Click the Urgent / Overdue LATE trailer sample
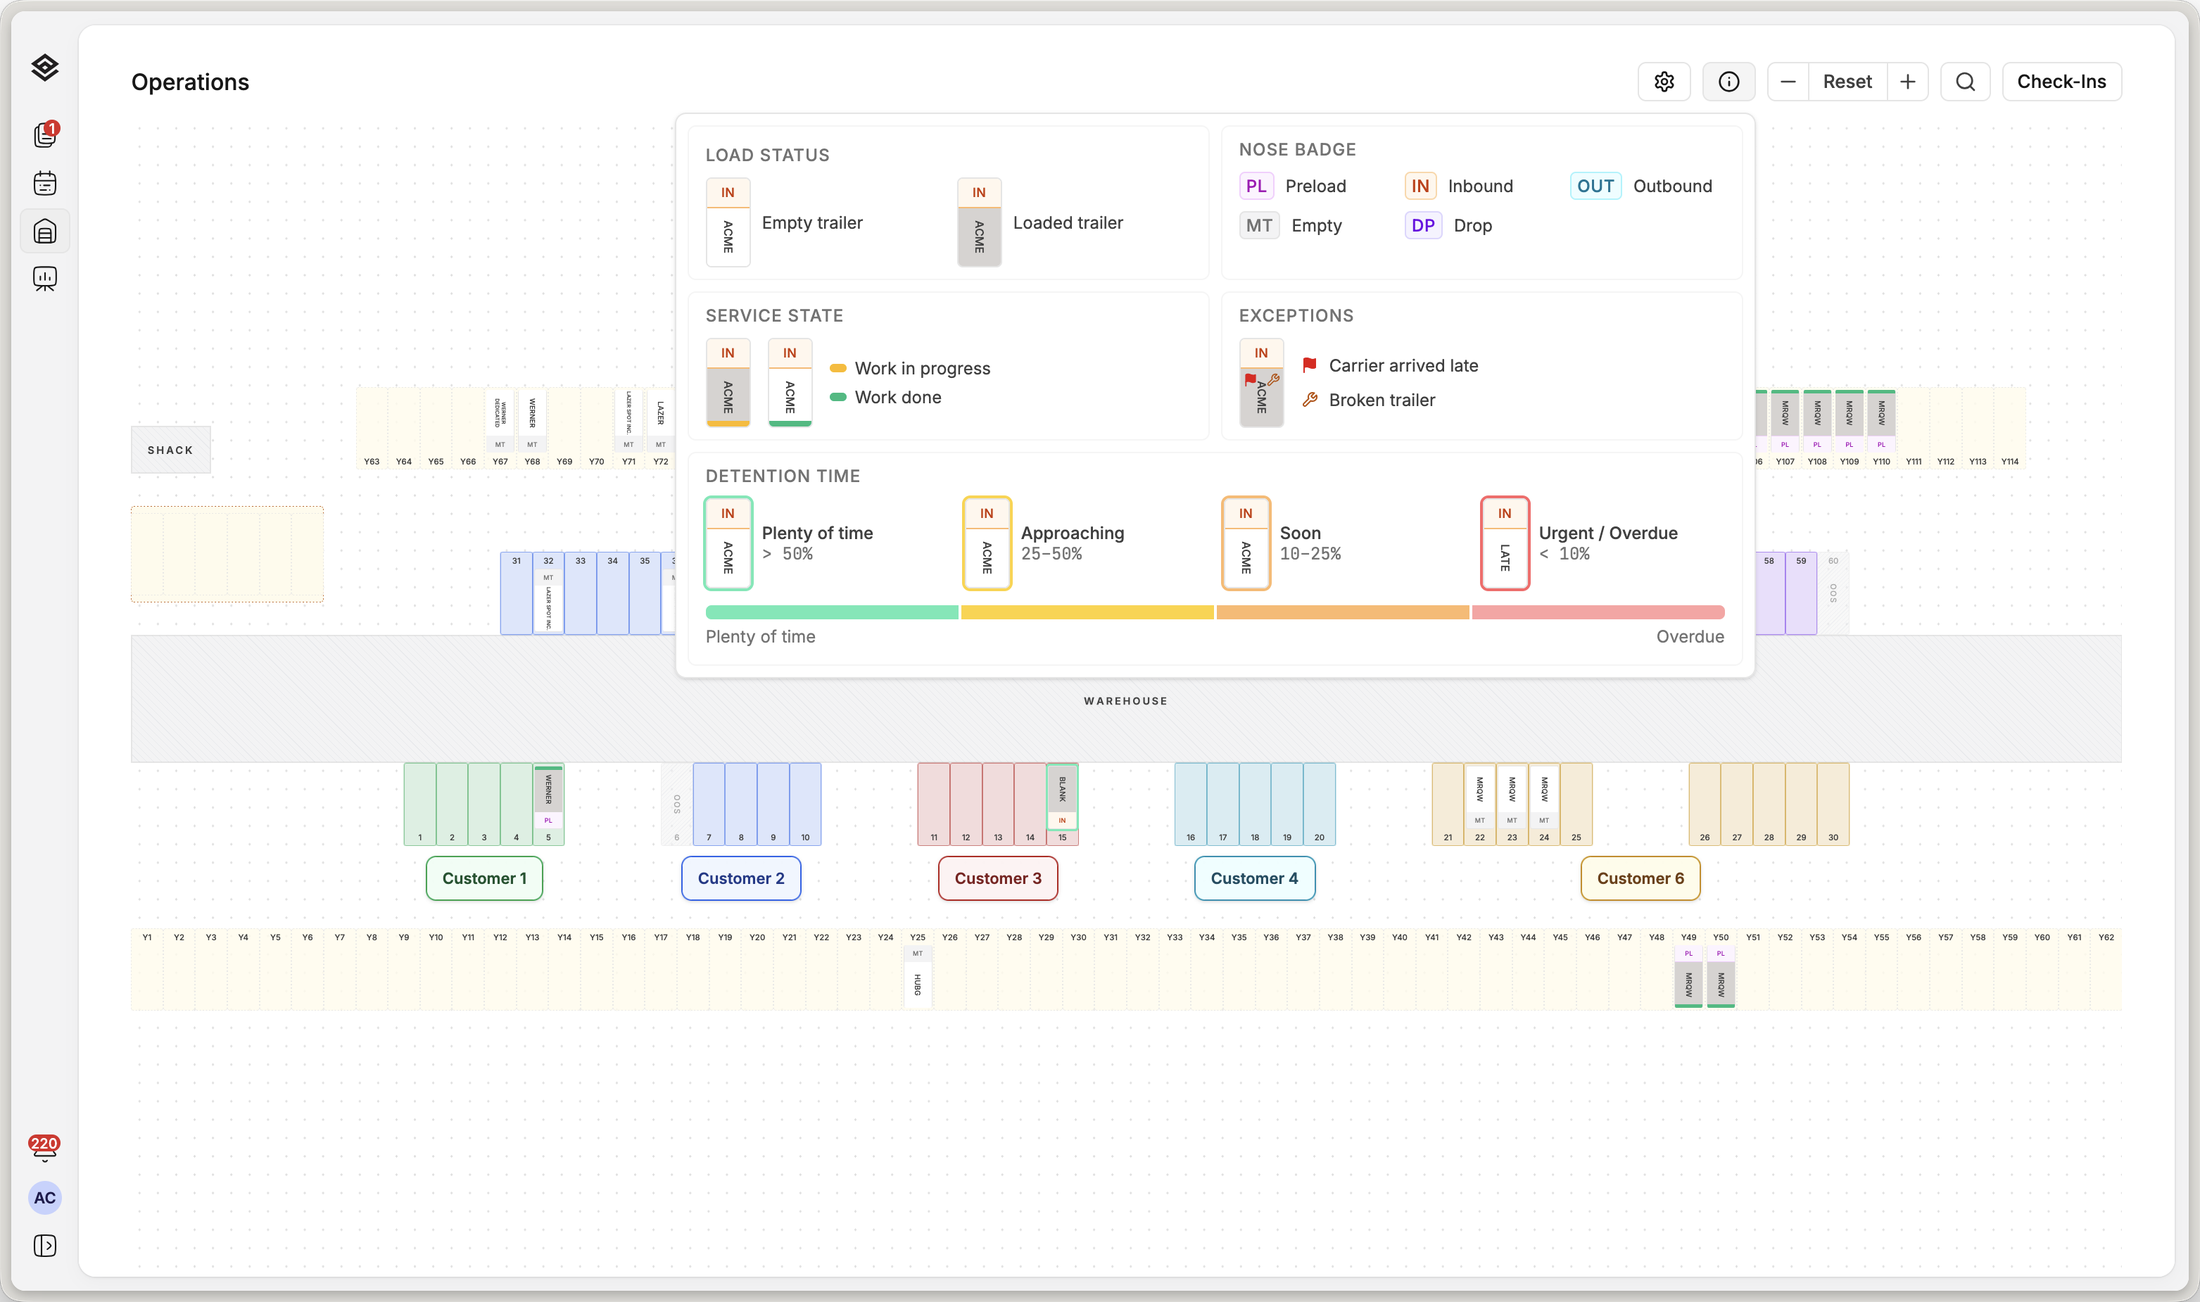Image resolution: width=2200 pixels, height=1302 pixels. pyautogui.click(x=1505, y=543)
